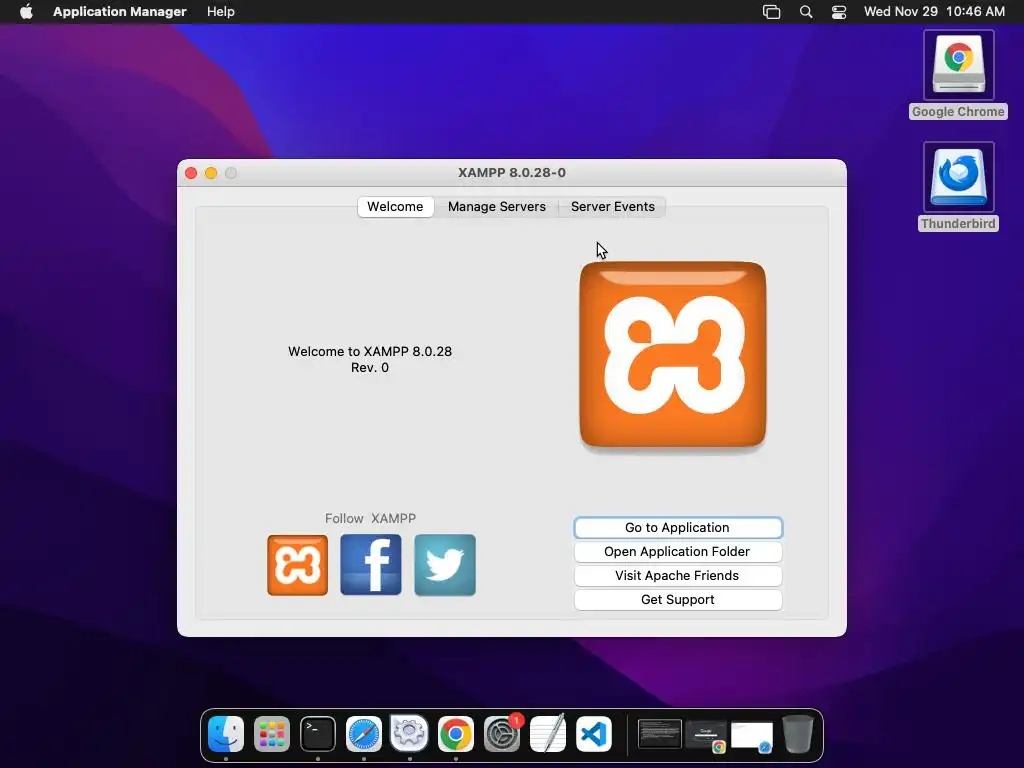Open the Trash in the dock
The height and width of the screenshot is (768, 1024).
tap(798, 734)
